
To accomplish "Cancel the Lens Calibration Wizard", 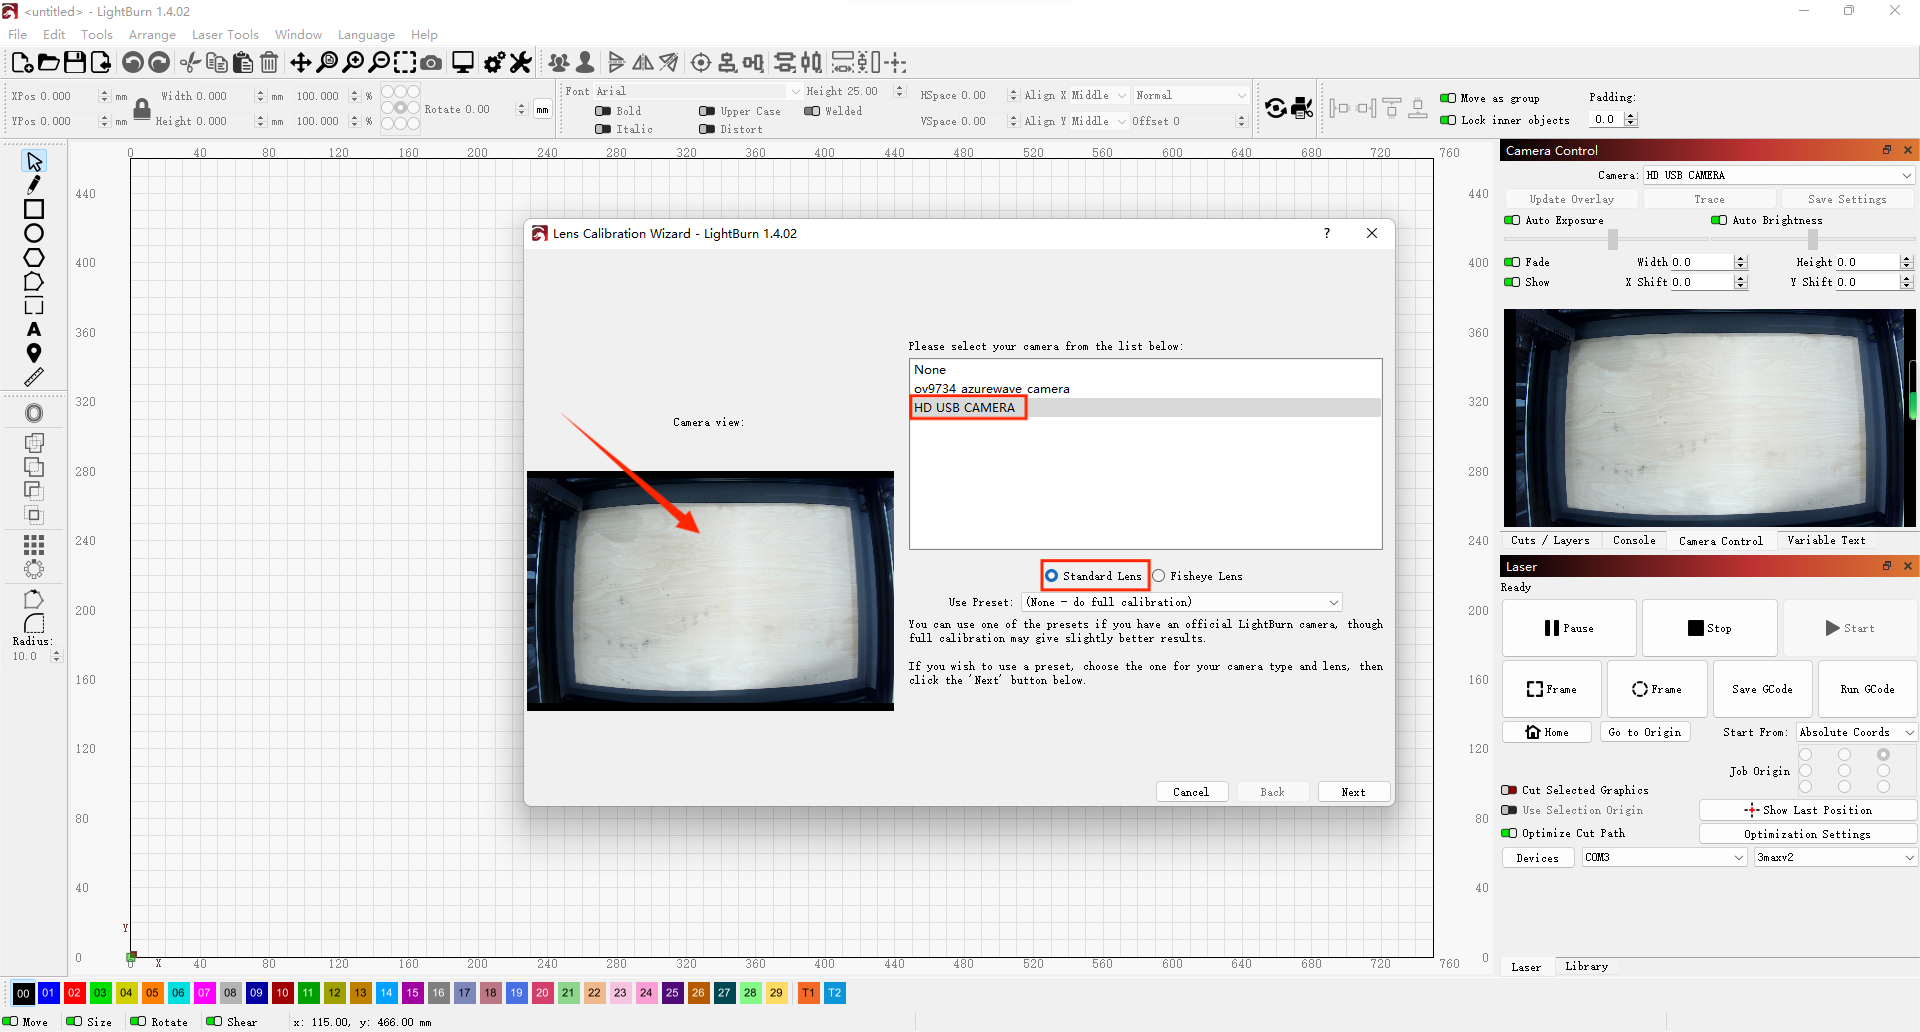I will click(1190, 792).
